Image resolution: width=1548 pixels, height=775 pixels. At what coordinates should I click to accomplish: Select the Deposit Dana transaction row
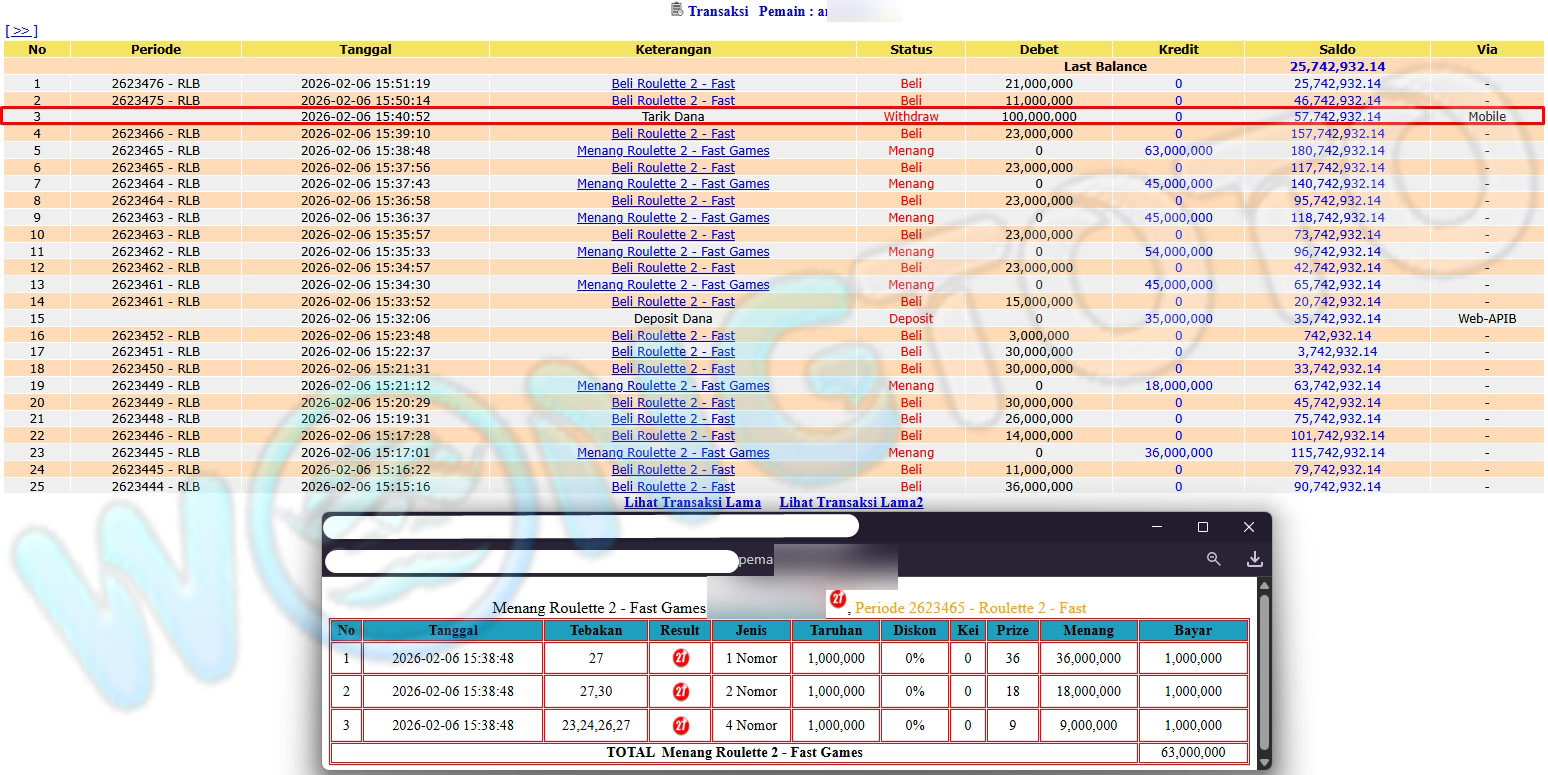(x=673, y=319)
